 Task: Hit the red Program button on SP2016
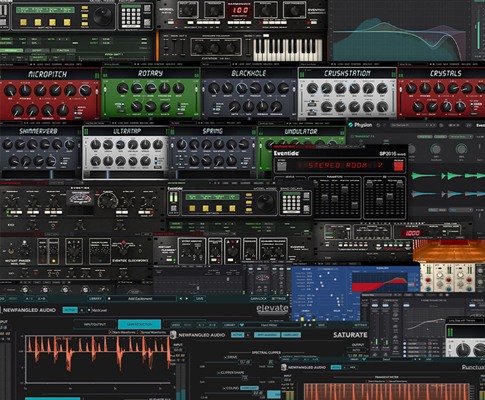coord(399,166)
